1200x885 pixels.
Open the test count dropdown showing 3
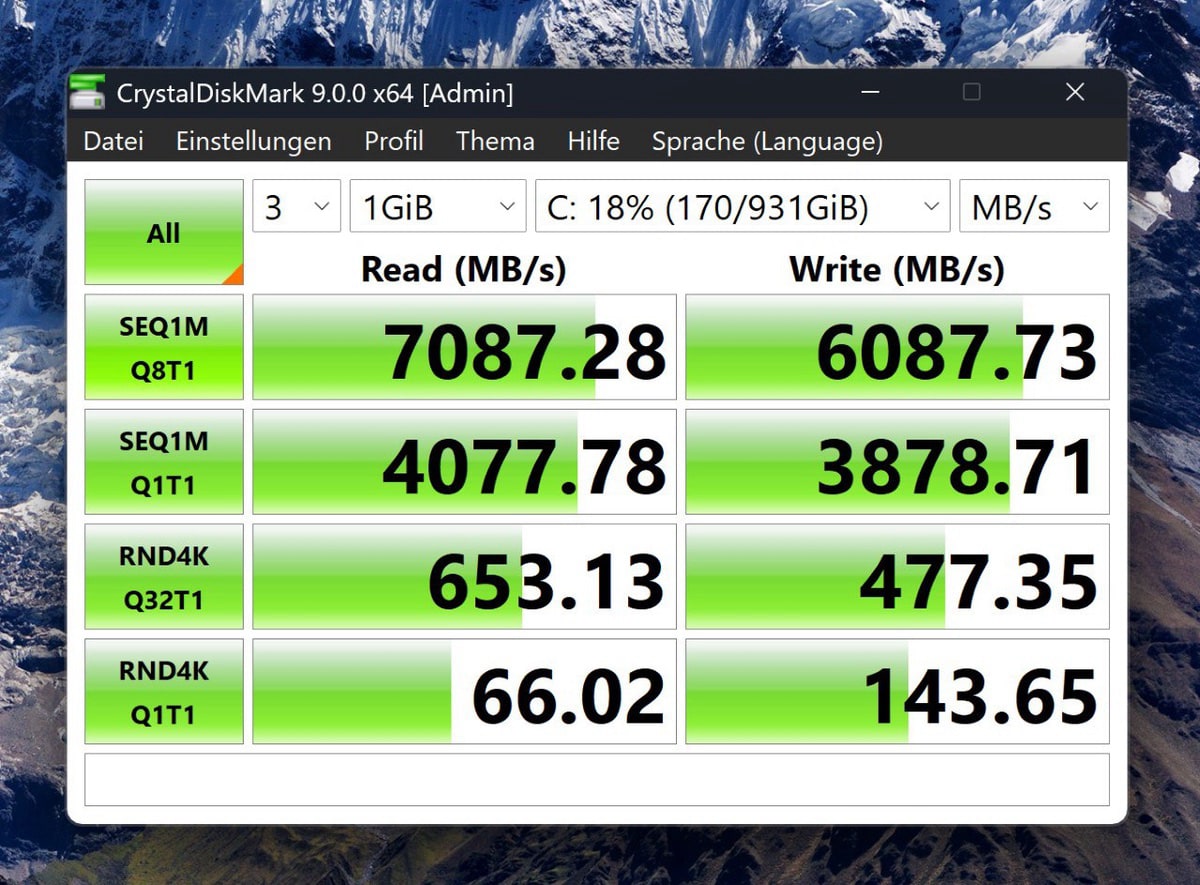click(296, 207)
